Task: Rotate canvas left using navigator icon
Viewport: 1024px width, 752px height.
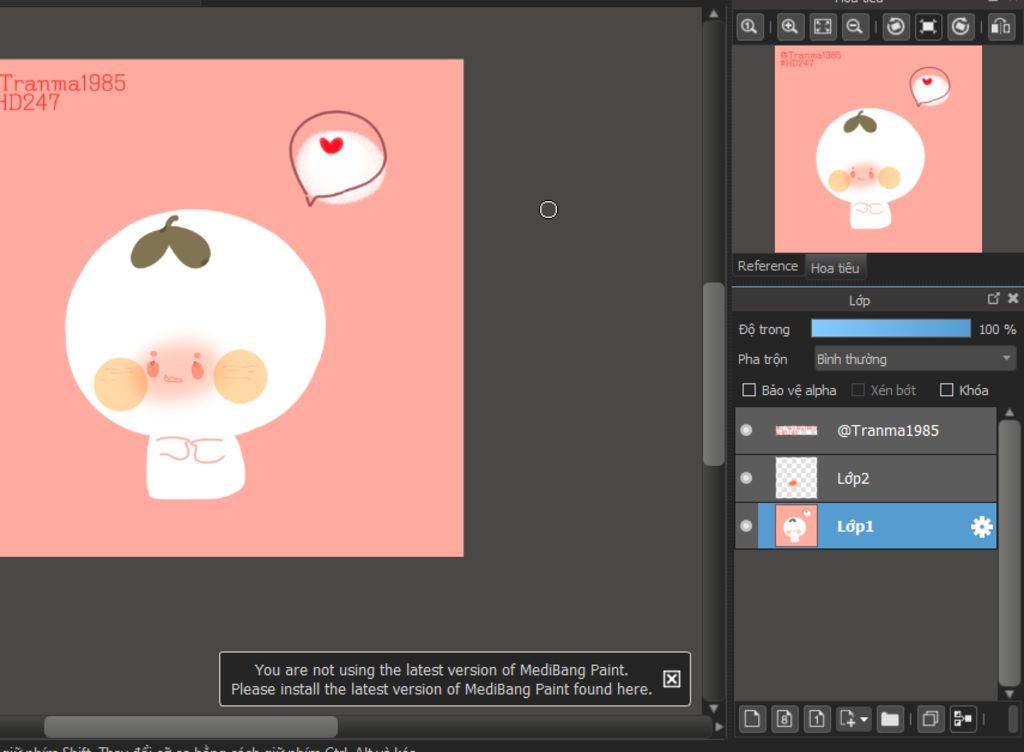Action: (896, 27)
